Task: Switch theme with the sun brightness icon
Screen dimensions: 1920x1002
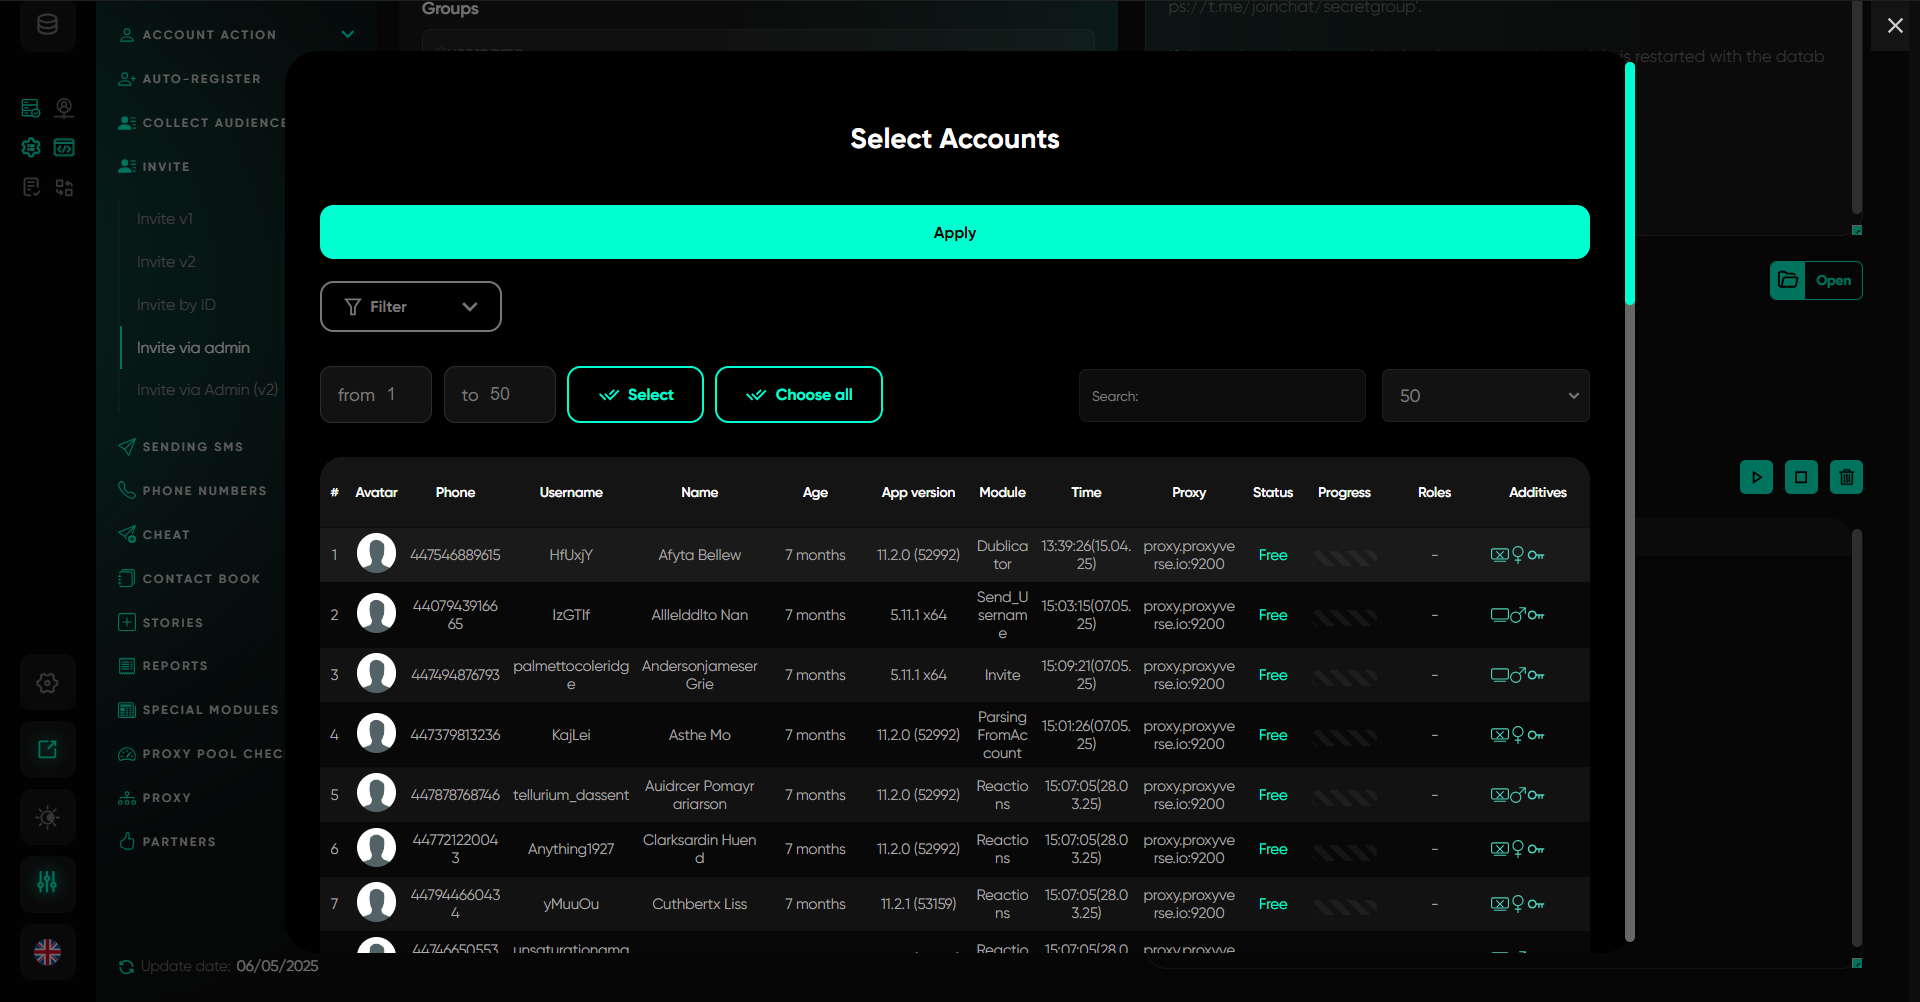Action: [47, 817]
